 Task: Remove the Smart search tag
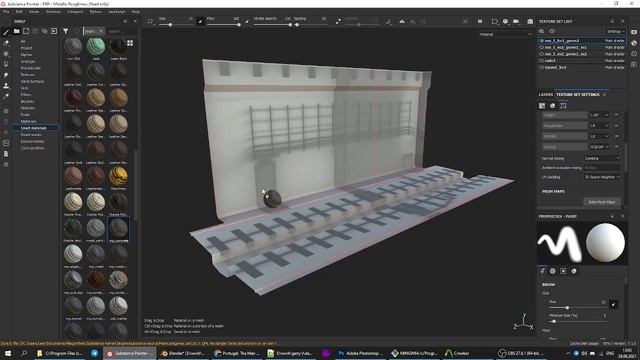coord(101,31)
